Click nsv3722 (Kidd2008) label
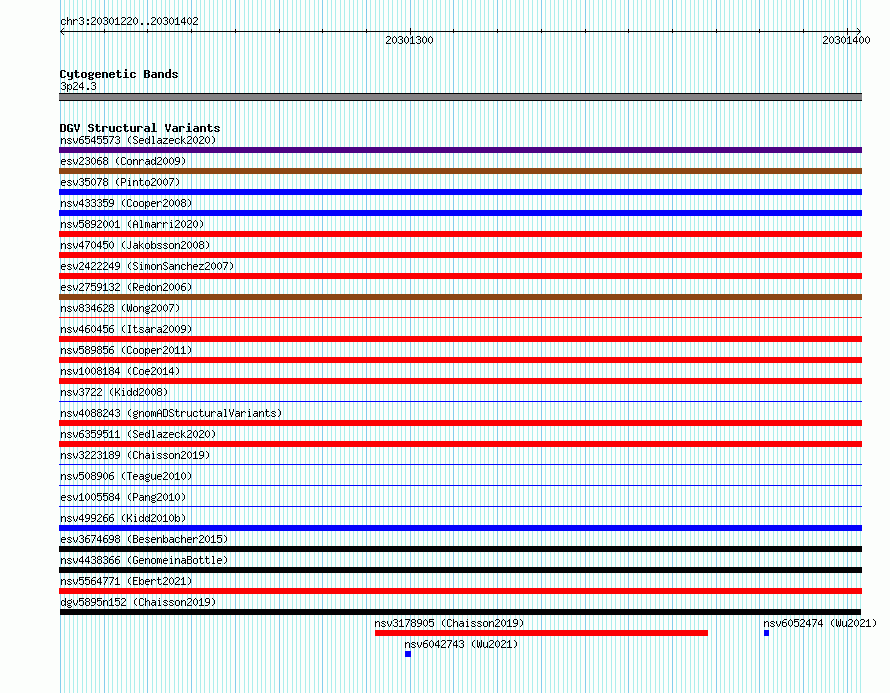 [114, 392]
